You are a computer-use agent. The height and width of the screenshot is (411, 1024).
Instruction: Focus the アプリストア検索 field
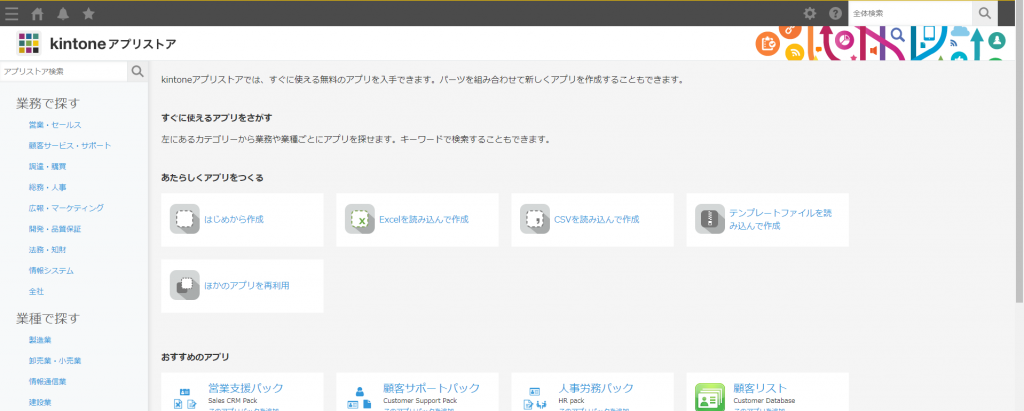[x=63, y=71]
